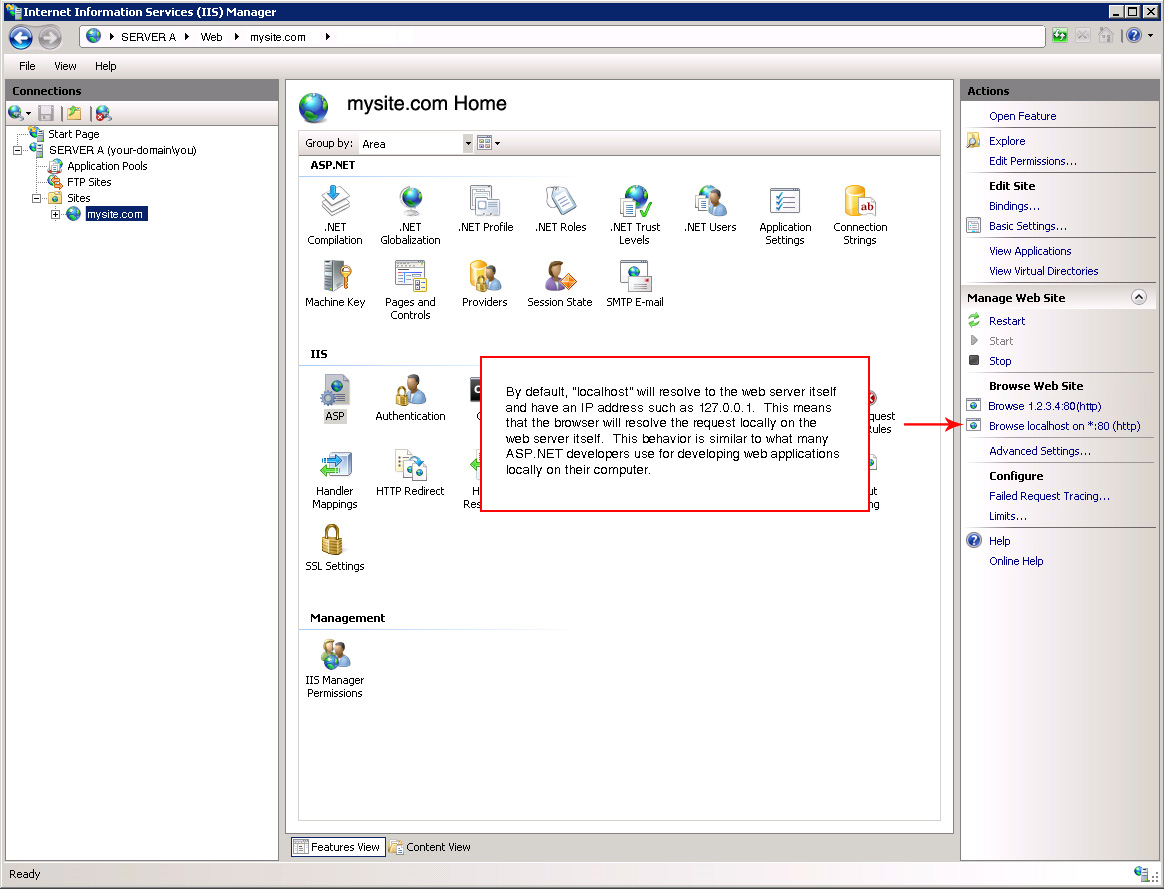Open Bindings for the site

click(1014, 206)
